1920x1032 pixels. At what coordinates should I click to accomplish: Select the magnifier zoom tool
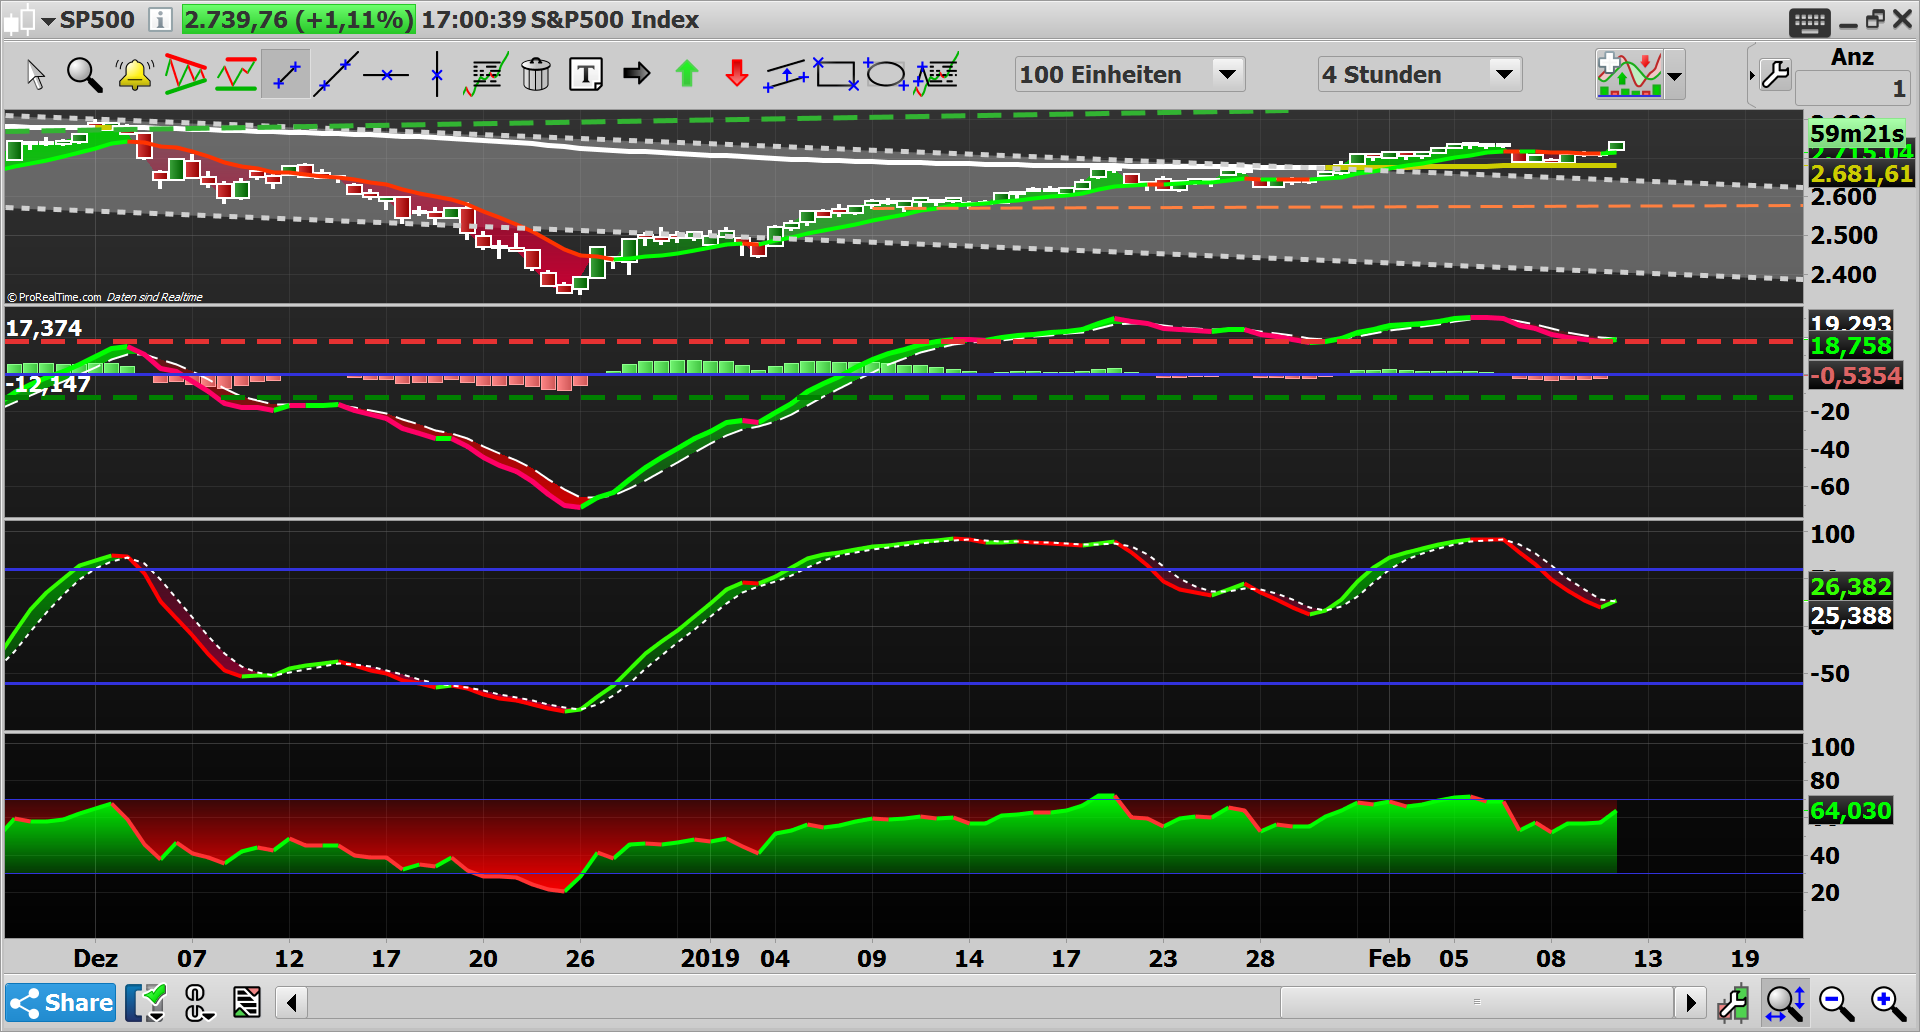pyautogui.click(x=84, y=74)
